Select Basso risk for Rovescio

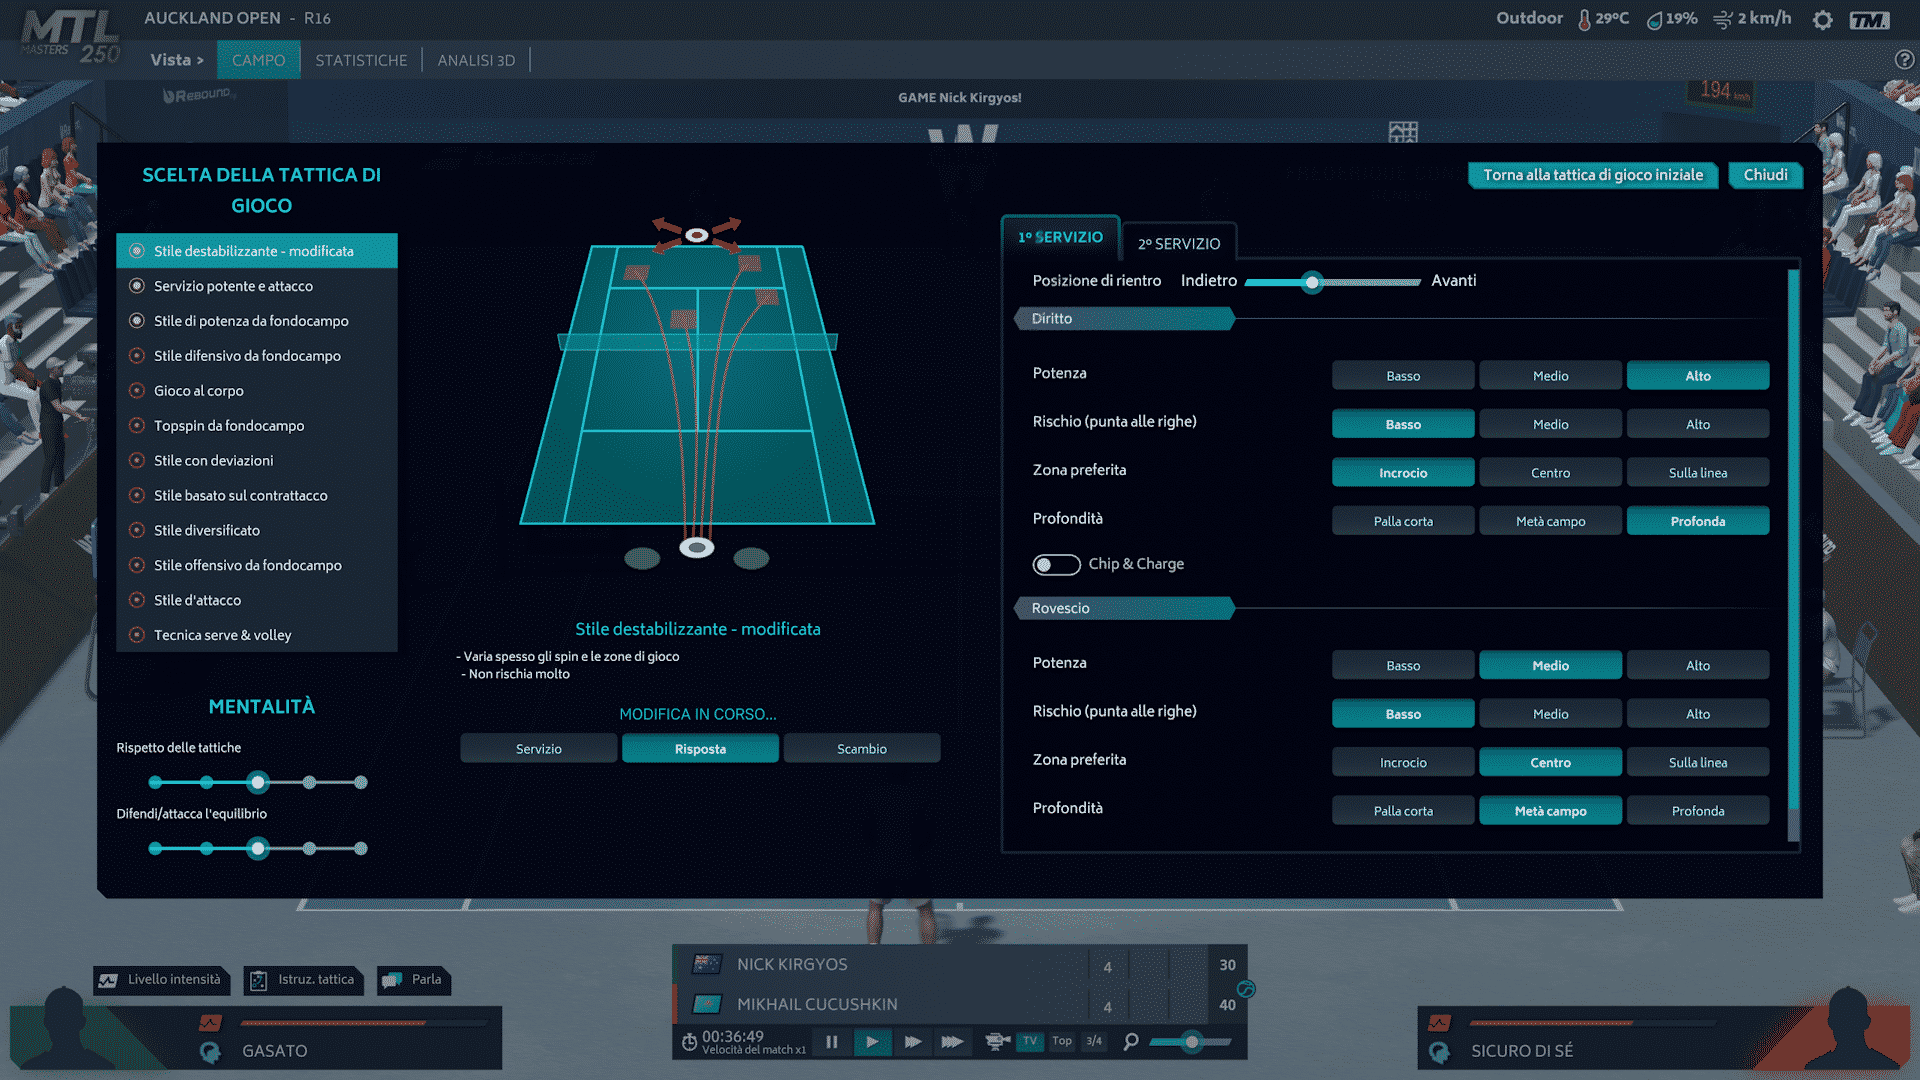click(x=1402, y=713)
